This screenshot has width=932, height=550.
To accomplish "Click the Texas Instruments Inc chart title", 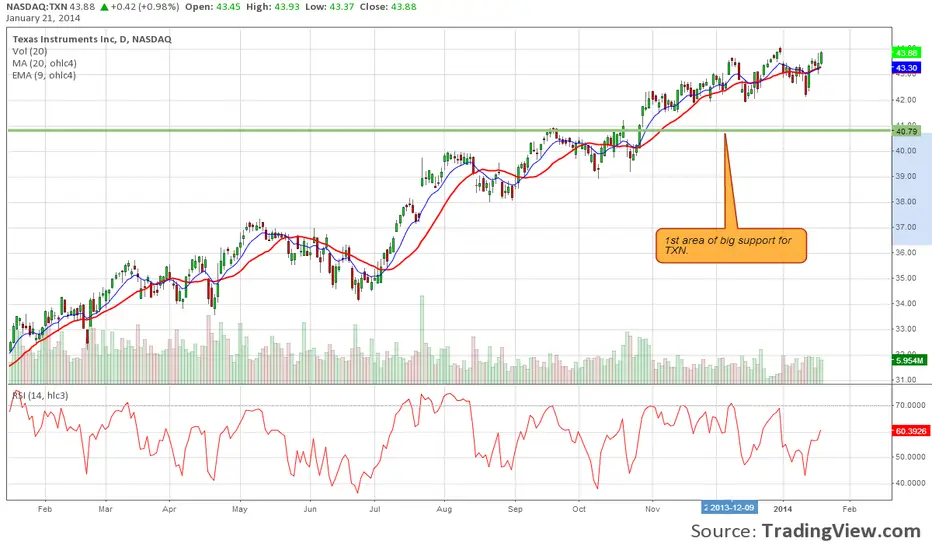I will point(92,39).
